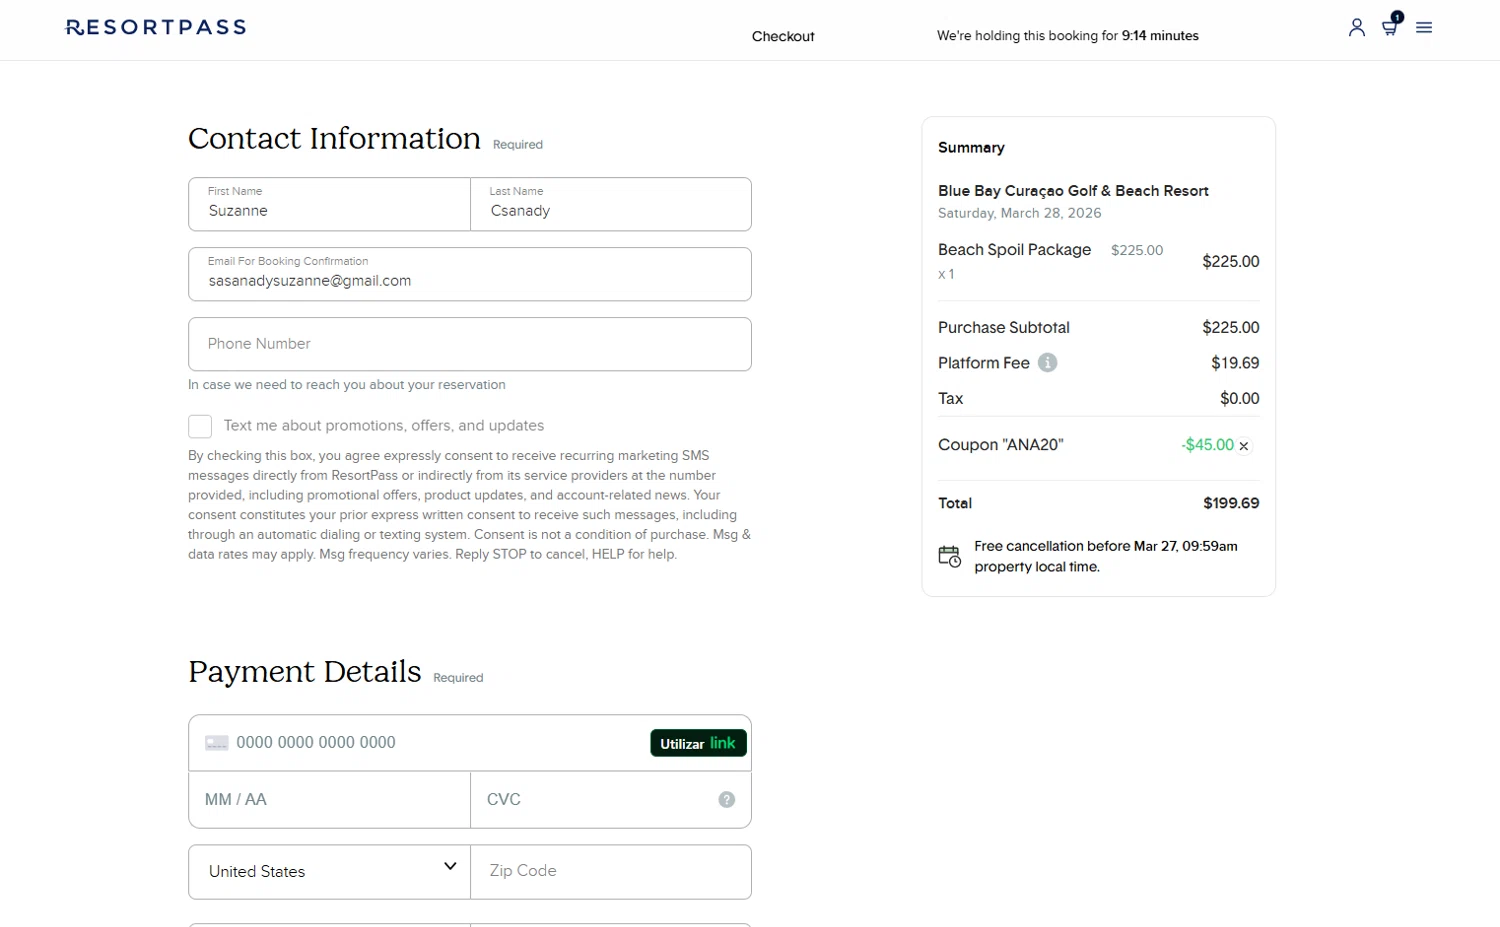Click the country dropdown chevron arrow
This screenshot has width=1500, height=927.
pos(450,866)
